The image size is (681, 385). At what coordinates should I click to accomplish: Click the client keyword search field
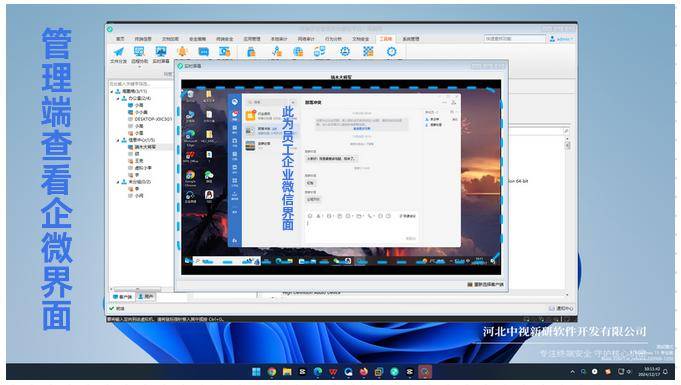tap(139, 83)
